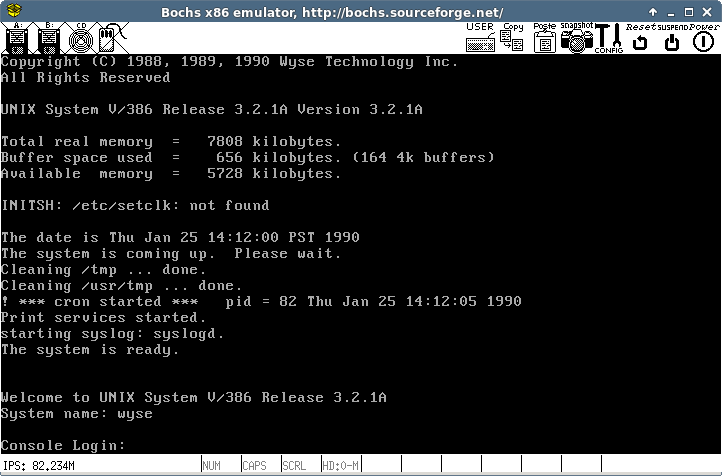
Task: Click the "Buffer space used" line
Action: pyautogui.click(x=248, y=157)
